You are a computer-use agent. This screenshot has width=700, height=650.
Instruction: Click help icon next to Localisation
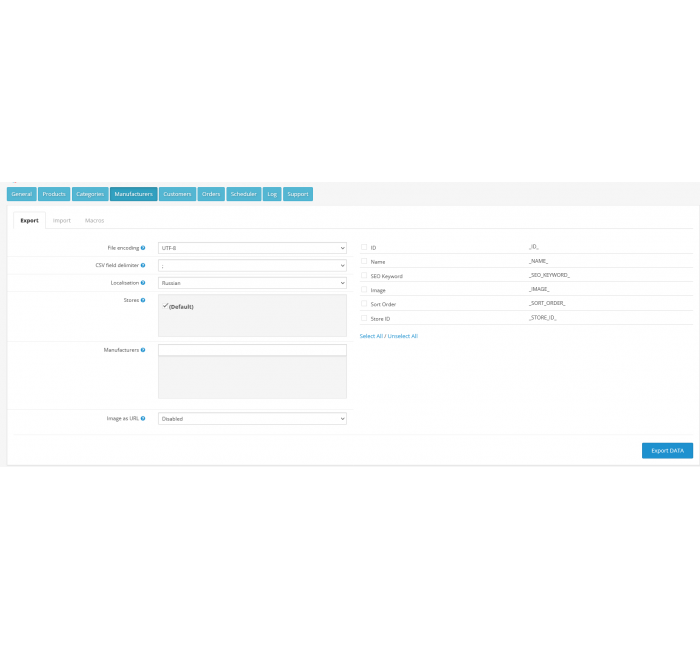(143, 283)
